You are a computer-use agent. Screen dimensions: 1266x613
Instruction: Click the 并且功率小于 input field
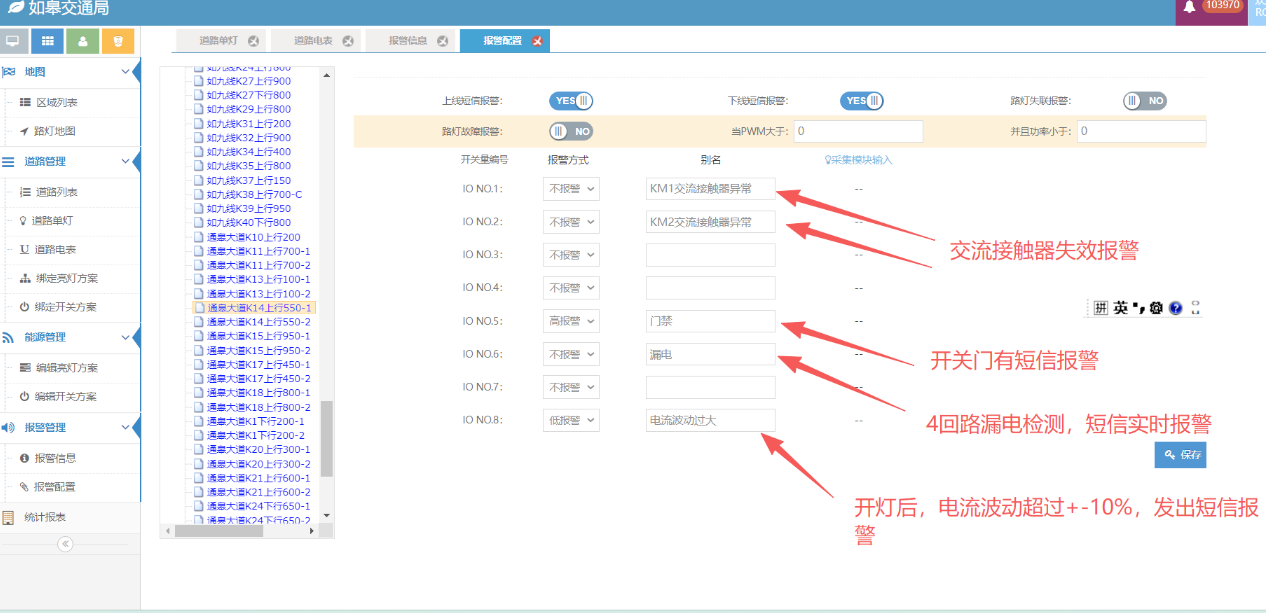pyautogui.click(x=1141, y=131)
